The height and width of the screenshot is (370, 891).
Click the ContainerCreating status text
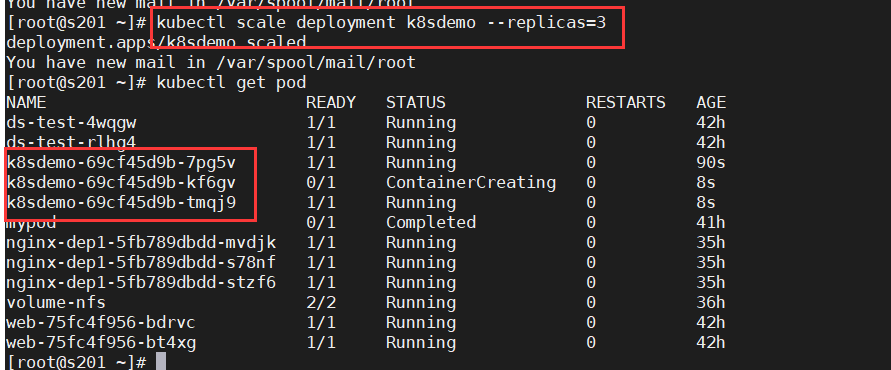(x=471, y=183)
